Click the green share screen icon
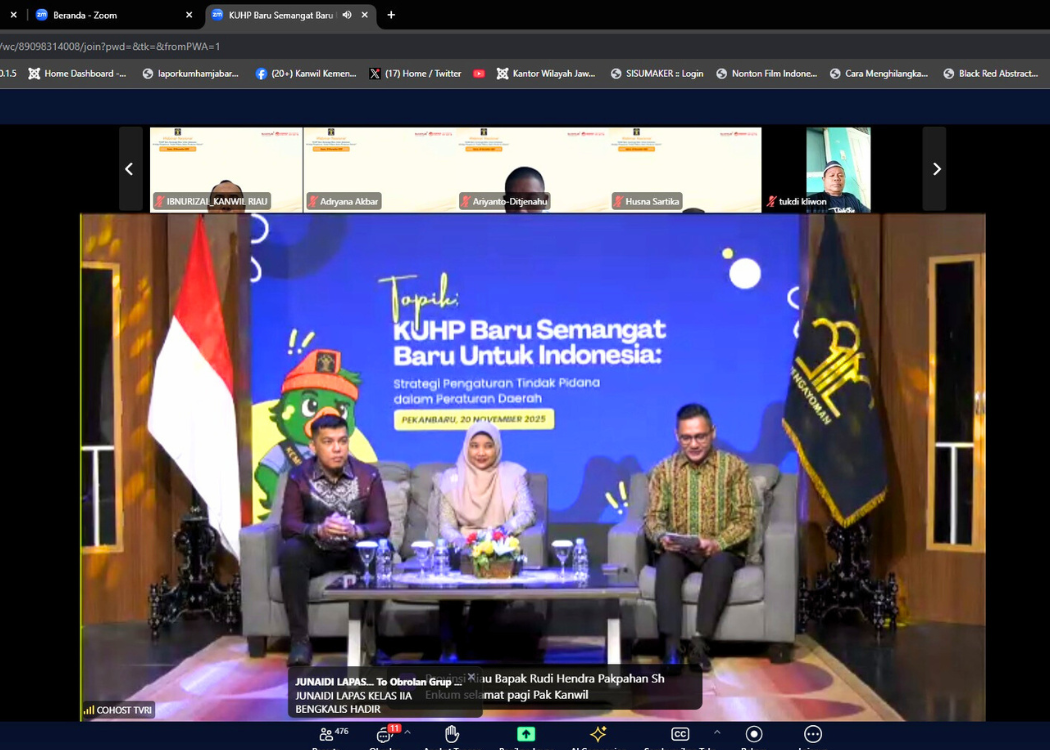The height and width of the screenshot is (750, 1050). click(x=525, y=735)
